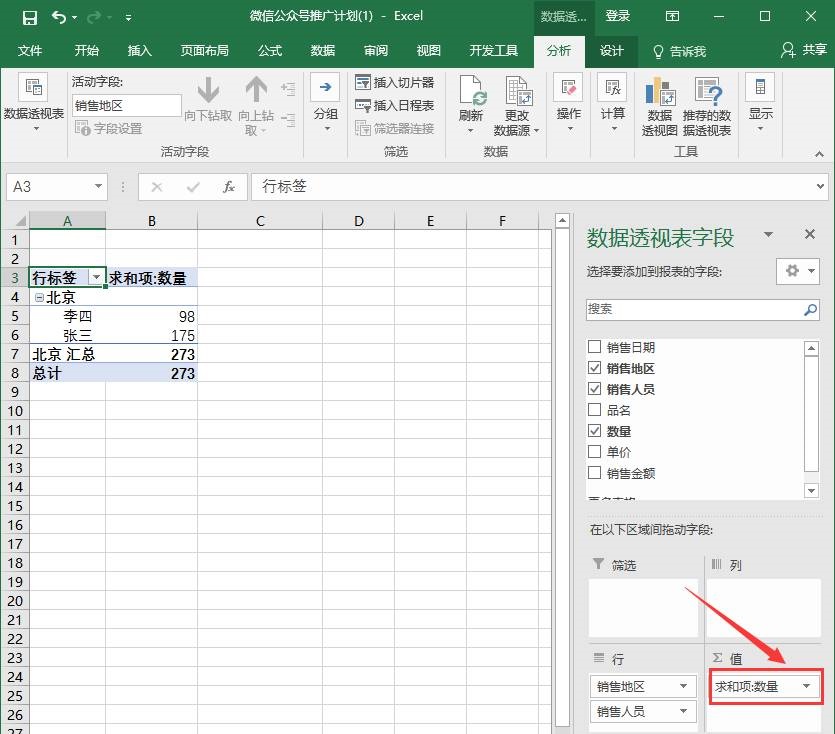The image size is (835, 734).
Task: Open the 求和项:数量 value field dropdown
Action: tap(806, 686)
